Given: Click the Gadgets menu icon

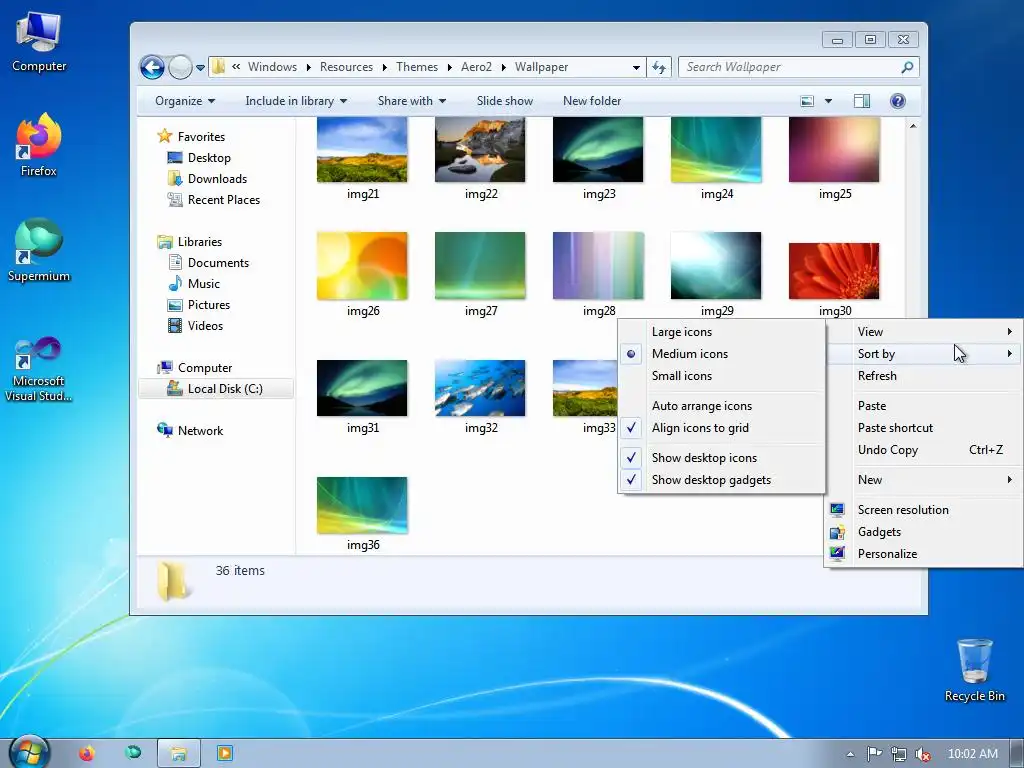Looking at the screenshot, I should click(837, 532).
